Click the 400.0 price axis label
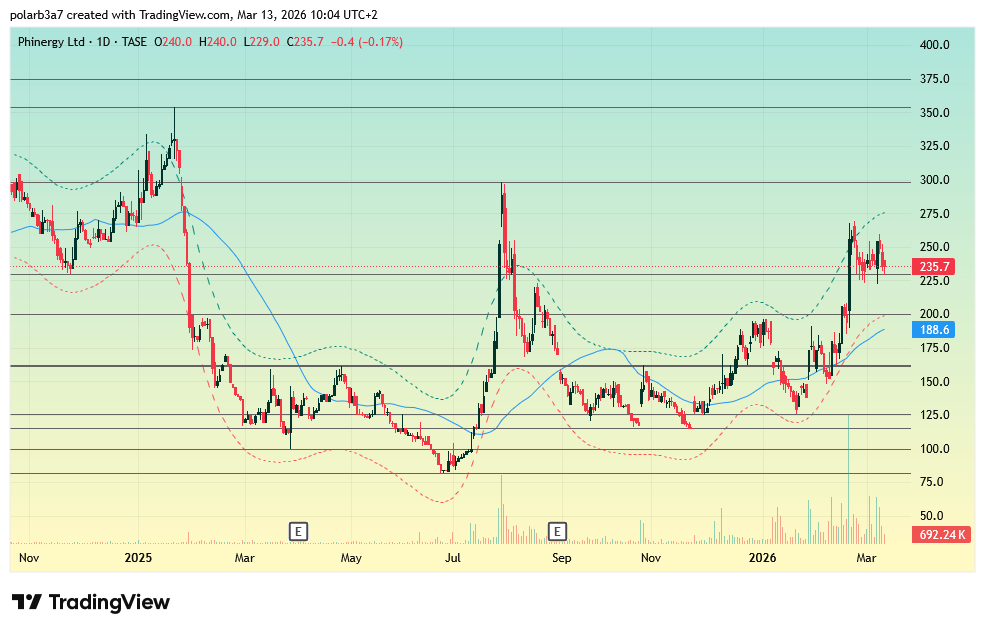The image size is (985, 632). pos(934,45)
